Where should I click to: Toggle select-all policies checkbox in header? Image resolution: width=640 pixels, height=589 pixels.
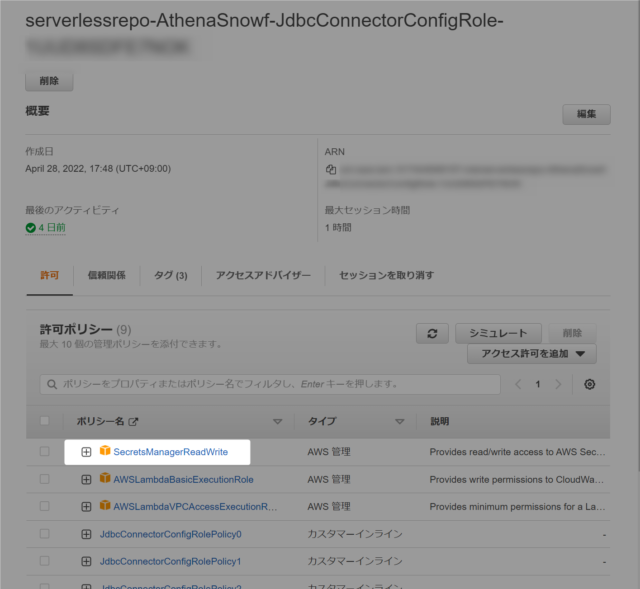pos(44,421)
